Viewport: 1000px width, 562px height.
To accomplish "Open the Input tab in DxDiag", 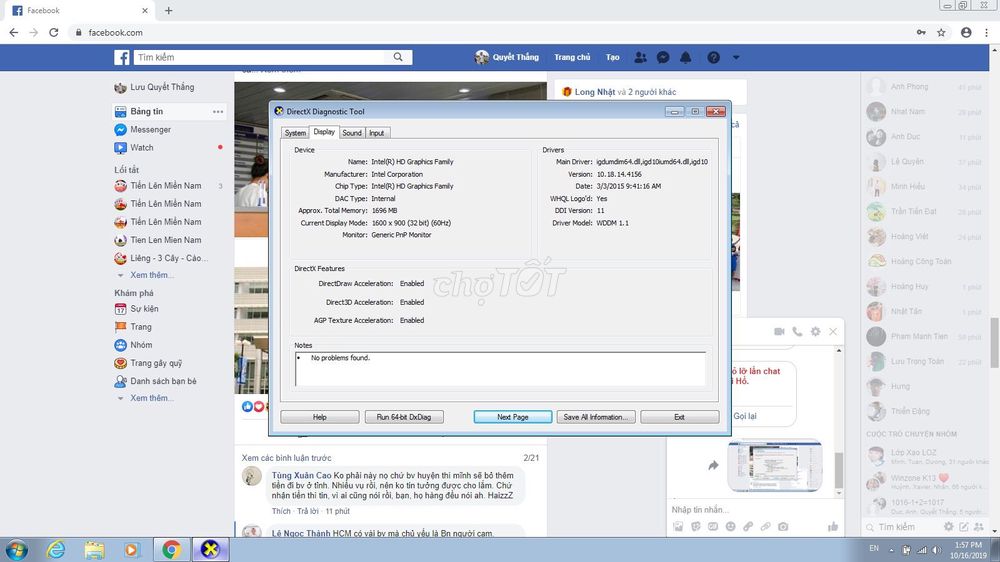I will click(377, 133).
